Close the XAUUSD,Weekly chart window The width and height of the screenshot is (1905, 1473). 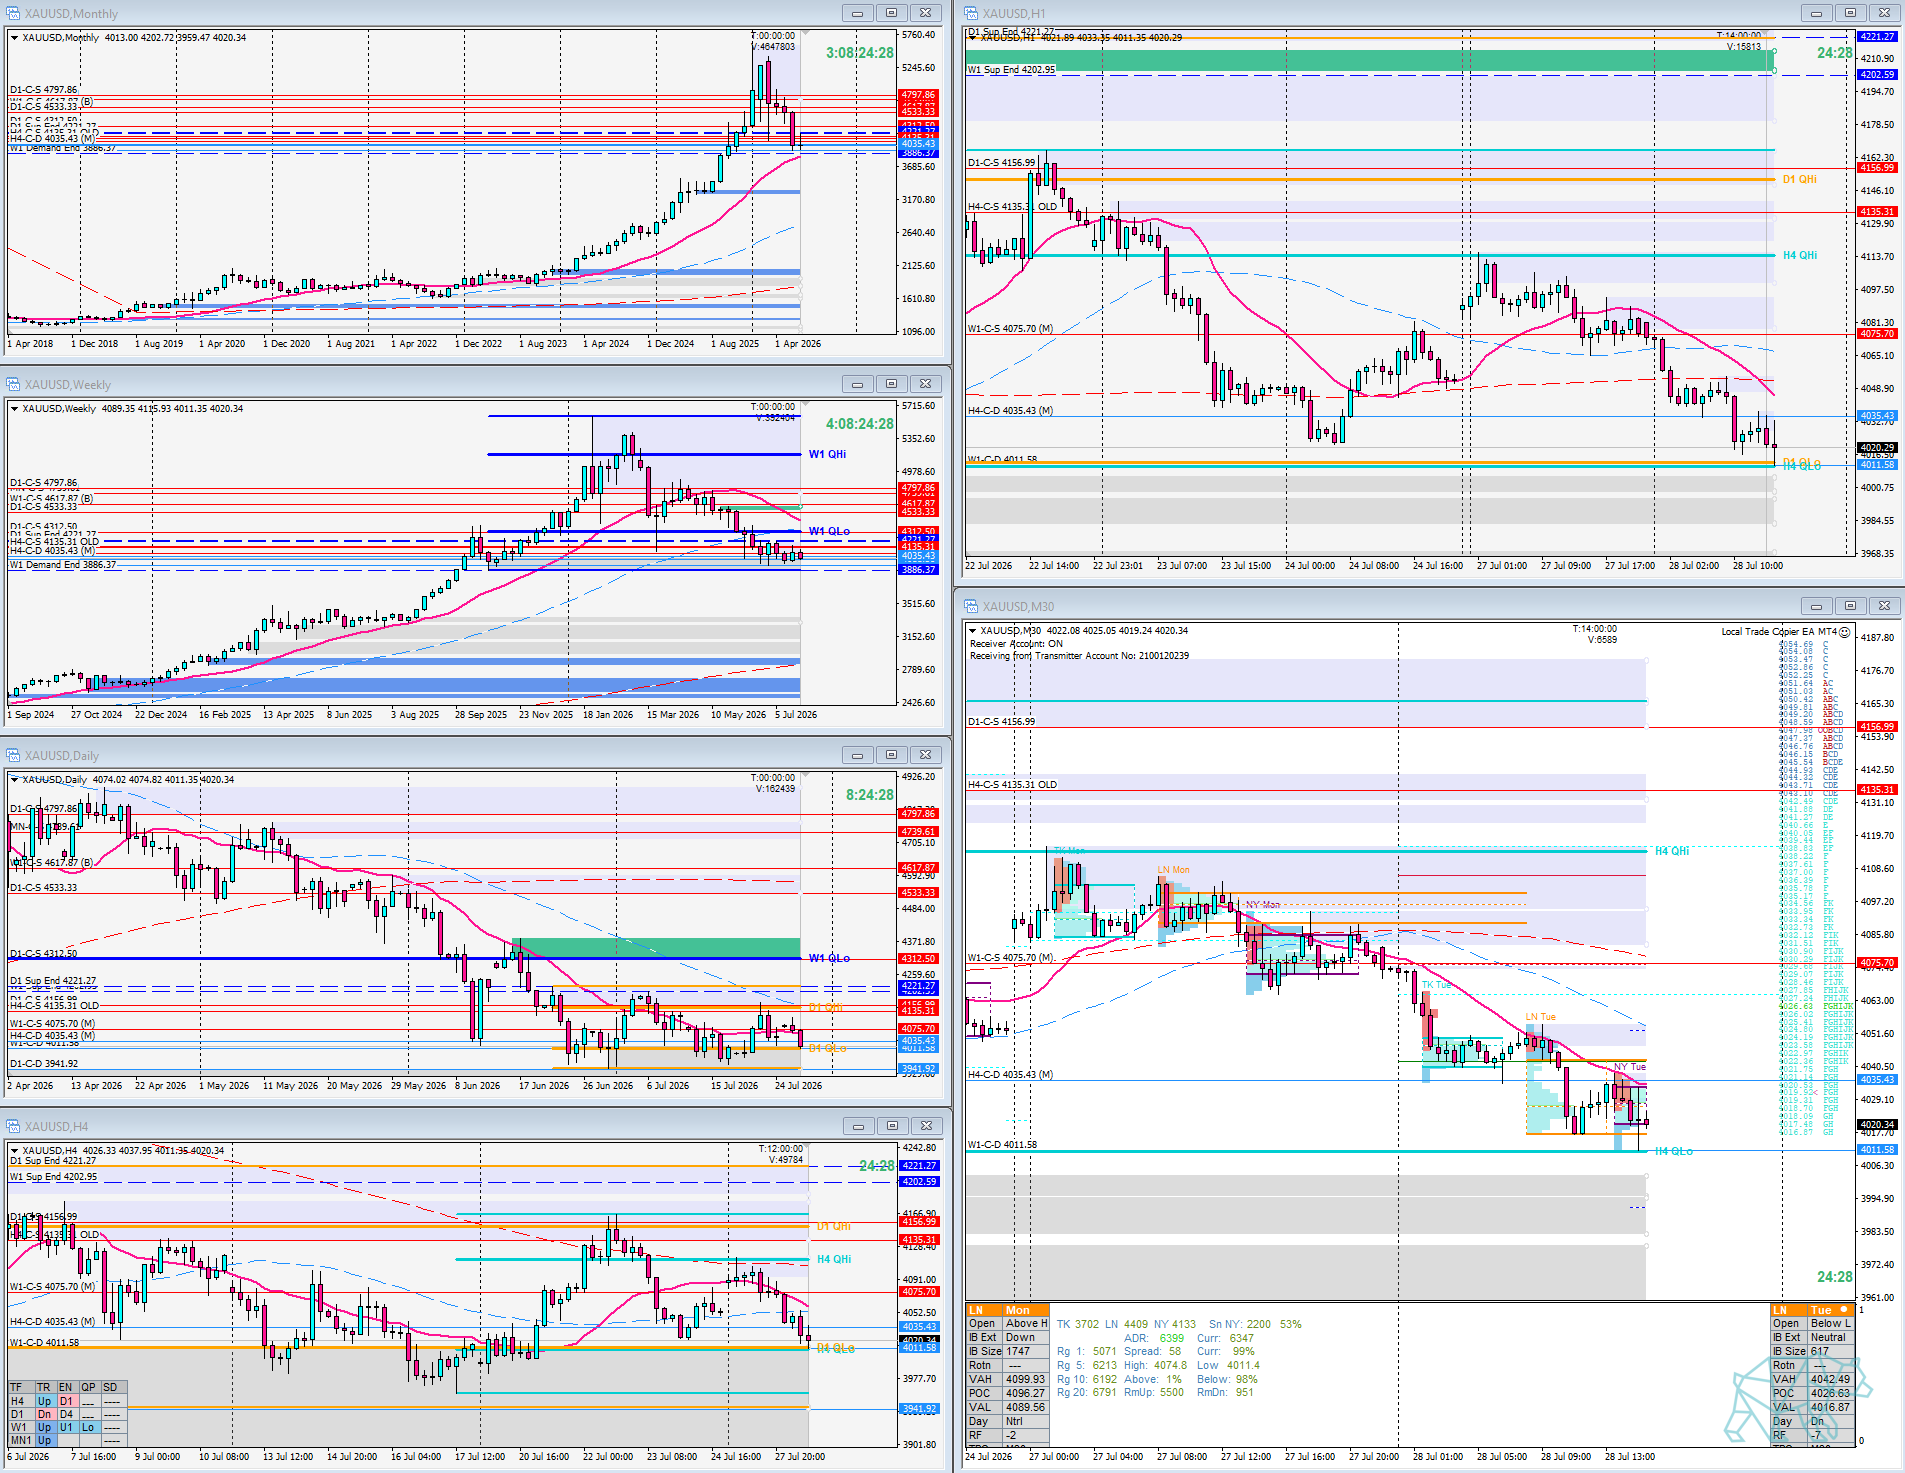click(926, 384)
